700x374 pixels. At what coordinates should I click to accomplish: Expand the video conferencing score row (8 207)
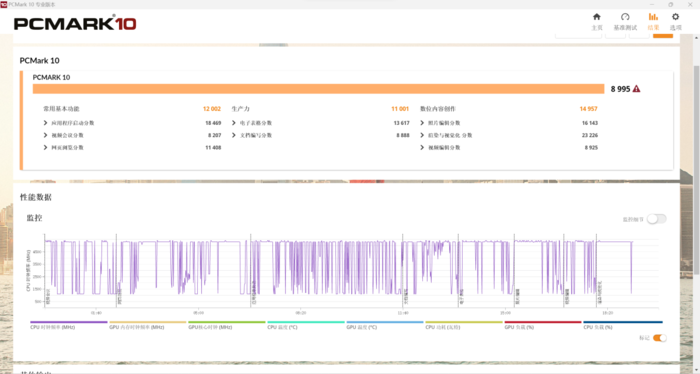(x=132, y=135)
